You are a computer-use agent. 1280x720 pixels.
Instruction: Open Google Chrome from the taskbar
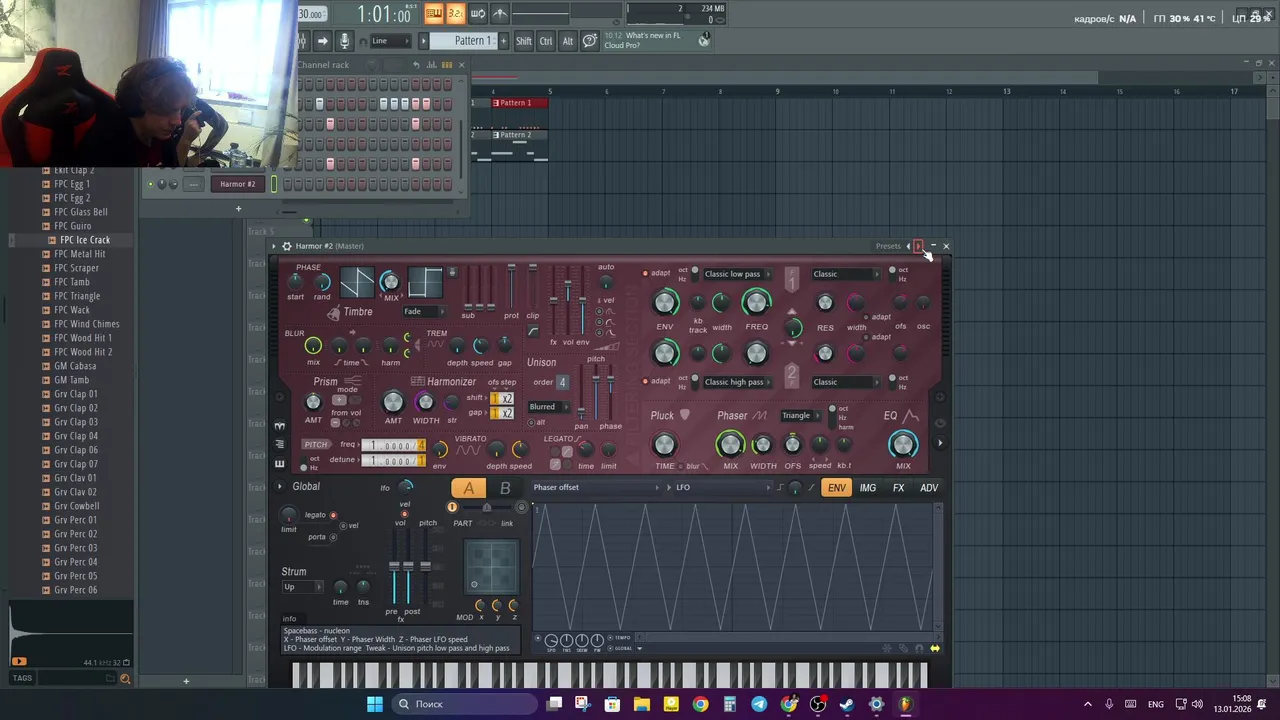[700, 704]
